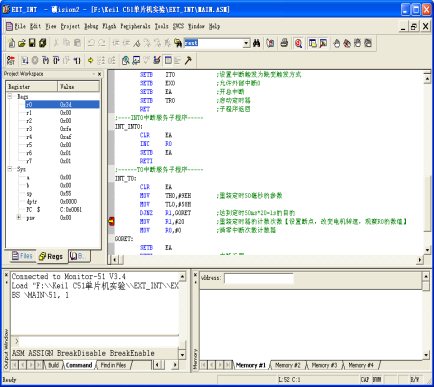Open the Debug menu

[91, 26]
